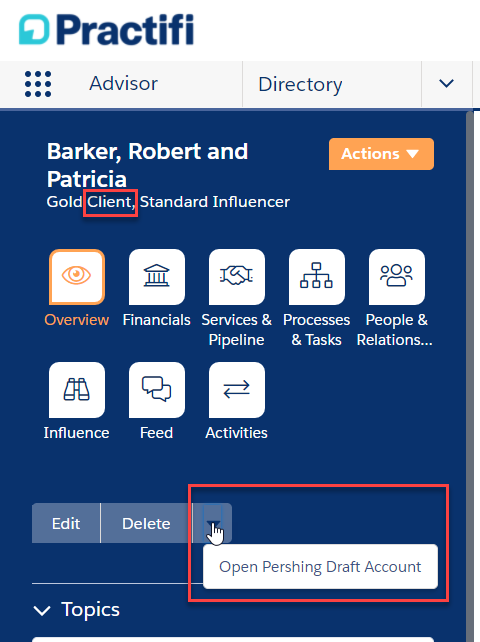
Task: Expand the orange Actions dropdown
Action: (381, 154)
